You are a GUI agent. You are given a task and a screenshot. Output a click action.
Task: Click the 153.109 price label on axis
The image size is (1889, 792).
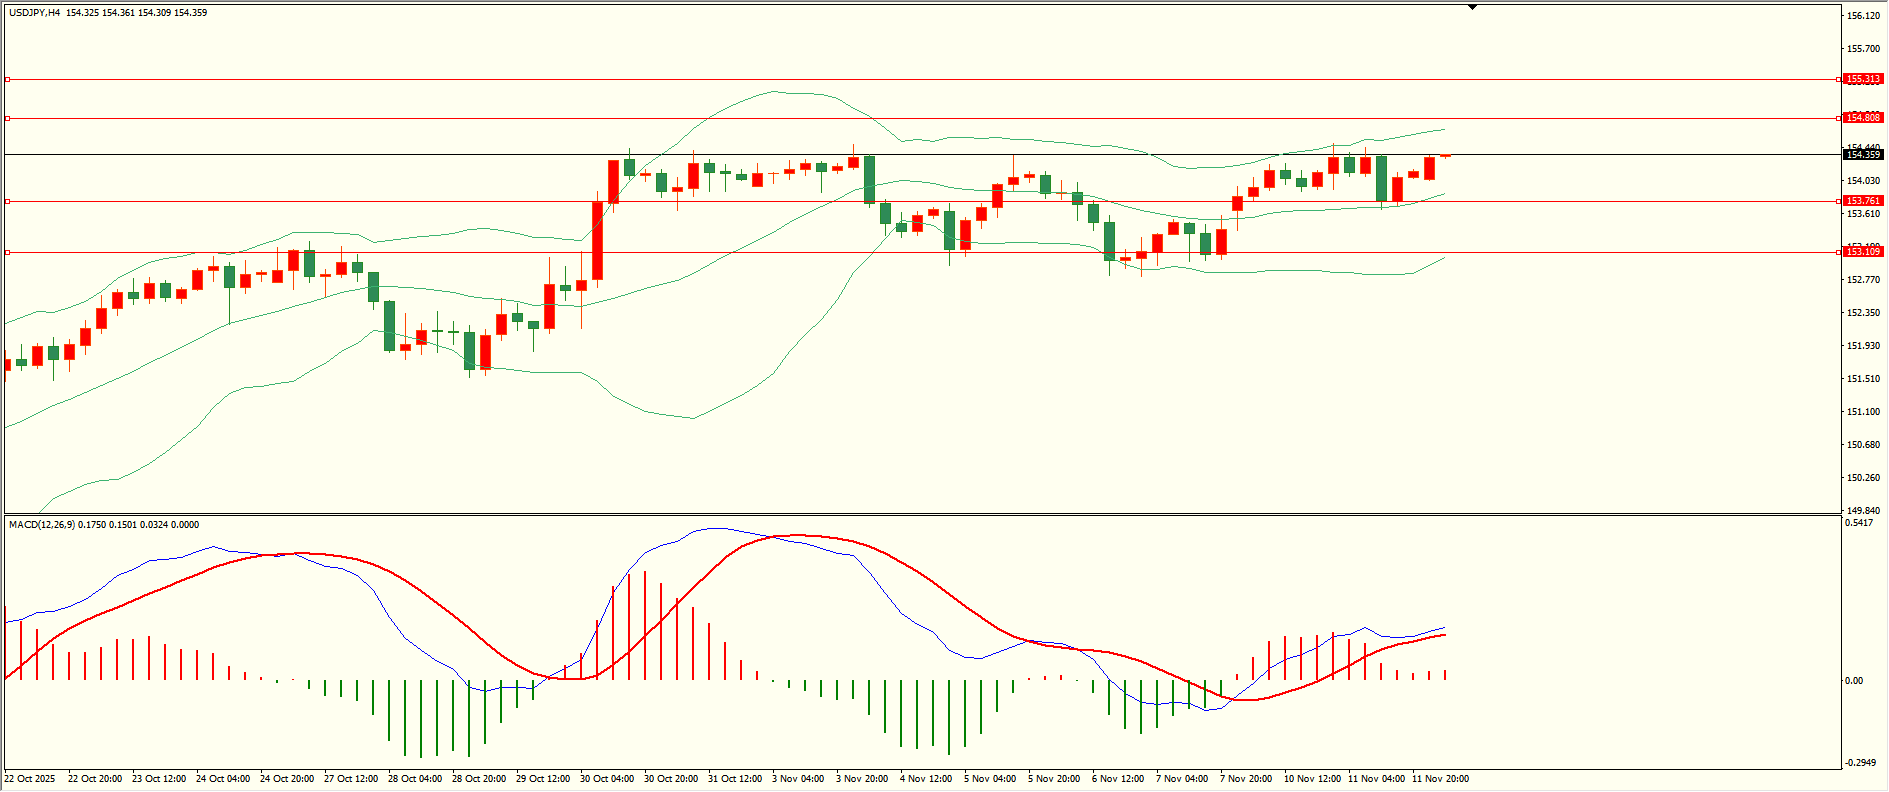(1863, 252)
